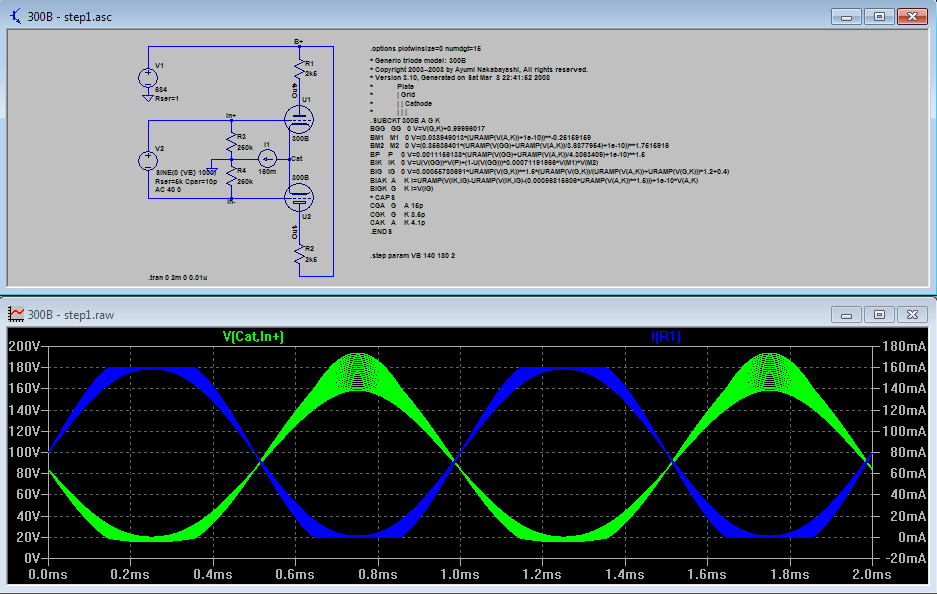
Task: Click resistor R4 250k symbol
Action: (x=230, y=178)
